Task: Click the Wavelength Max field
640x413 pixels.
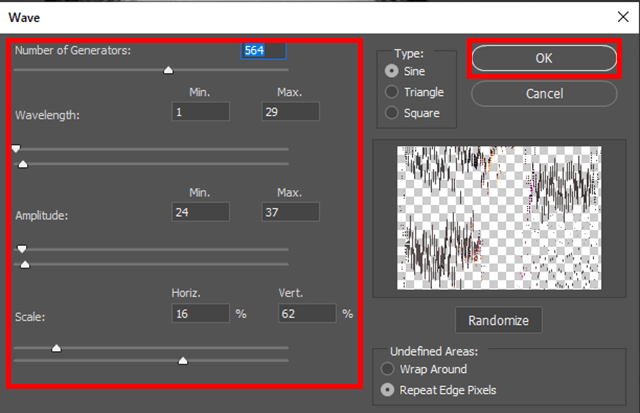Action: pyautogui.click(x=290, y=111)
